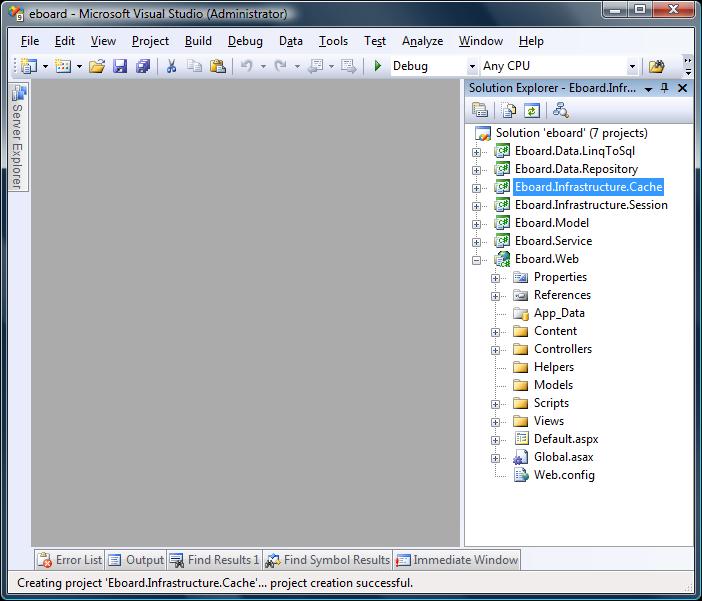Click the Save floppy disk icon
702x601 pixels.
coord(120,66)
